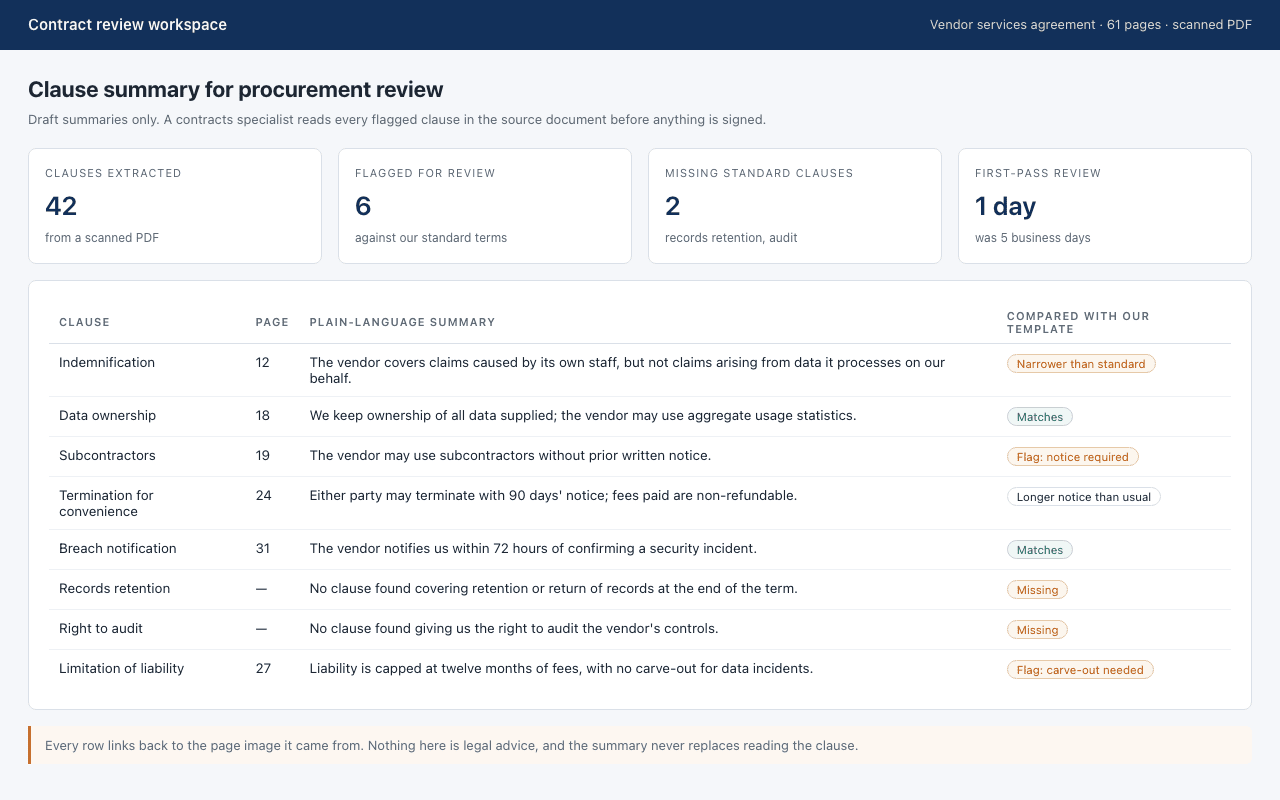1280x800 pixels.
Task: Click the summary about 90 days' notice
Action: [553, 496]
